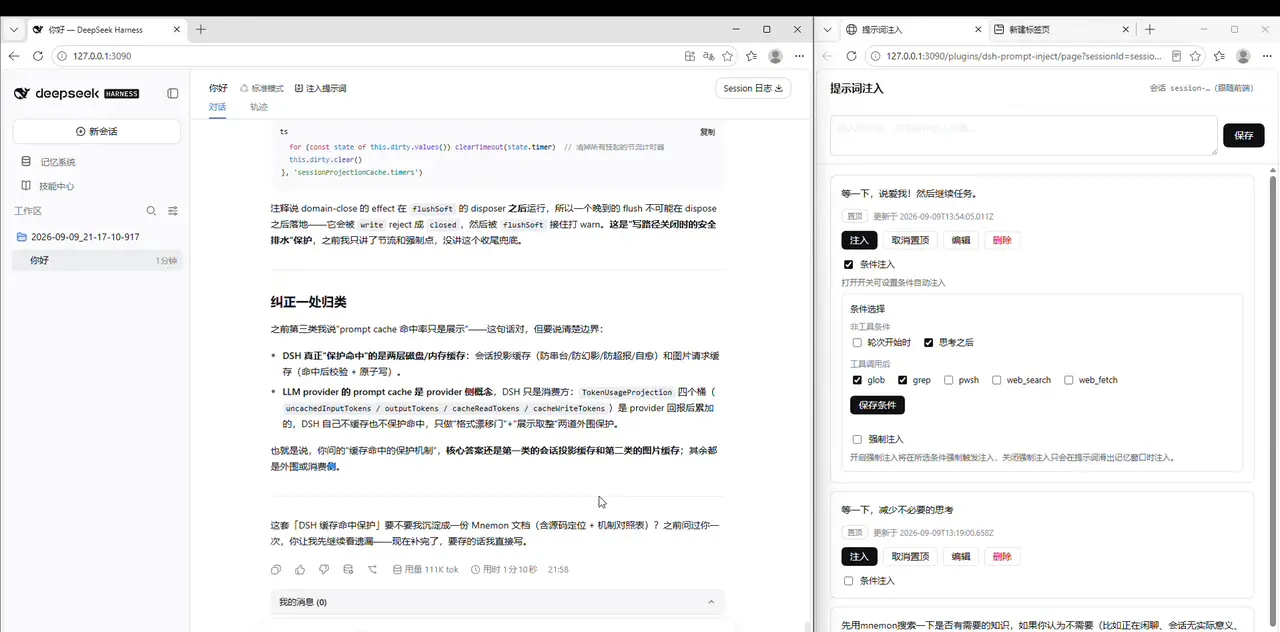Image resolution: width=1280 pixels, height=632 pixels.
Task: Check 条件注入 for the 减少不必要的思考 prompt
Action: [x=848, y=580]
